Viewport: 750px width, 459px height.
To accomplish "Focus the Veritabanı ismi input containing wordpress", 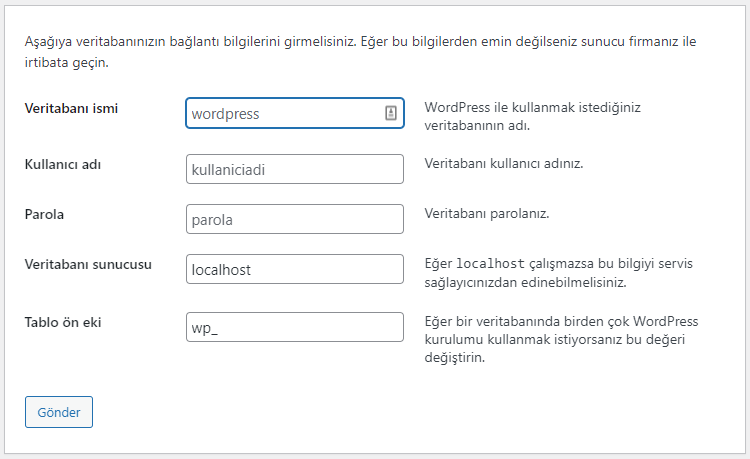I will click(280, 114).
